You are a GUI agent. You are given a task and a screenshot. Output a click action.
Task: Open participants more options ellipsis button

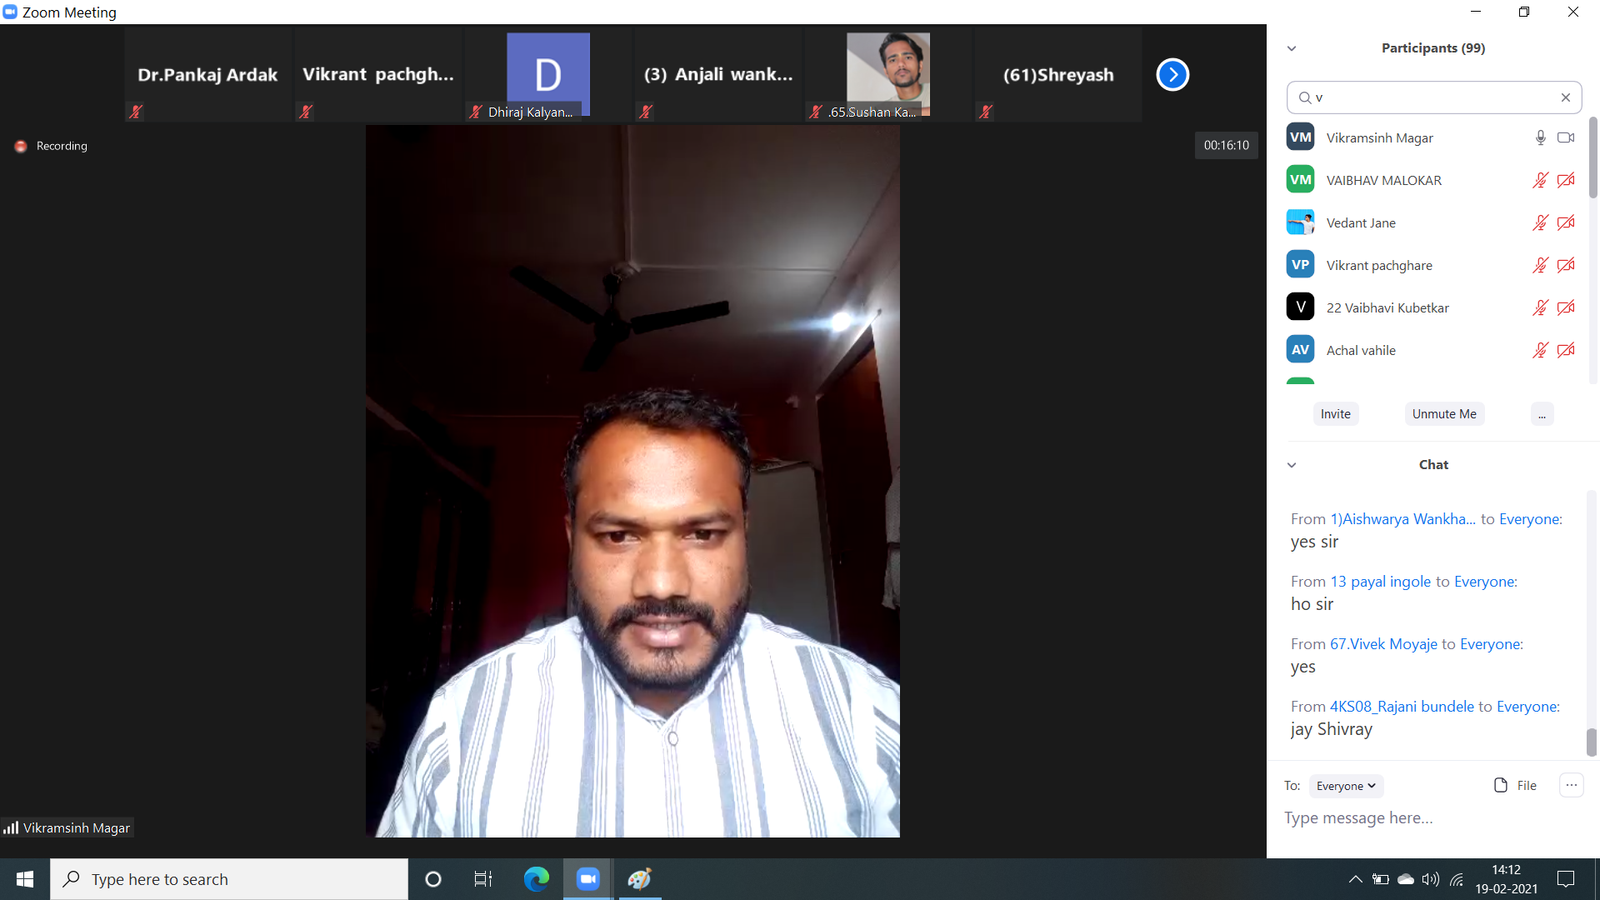coord(1542,414)
